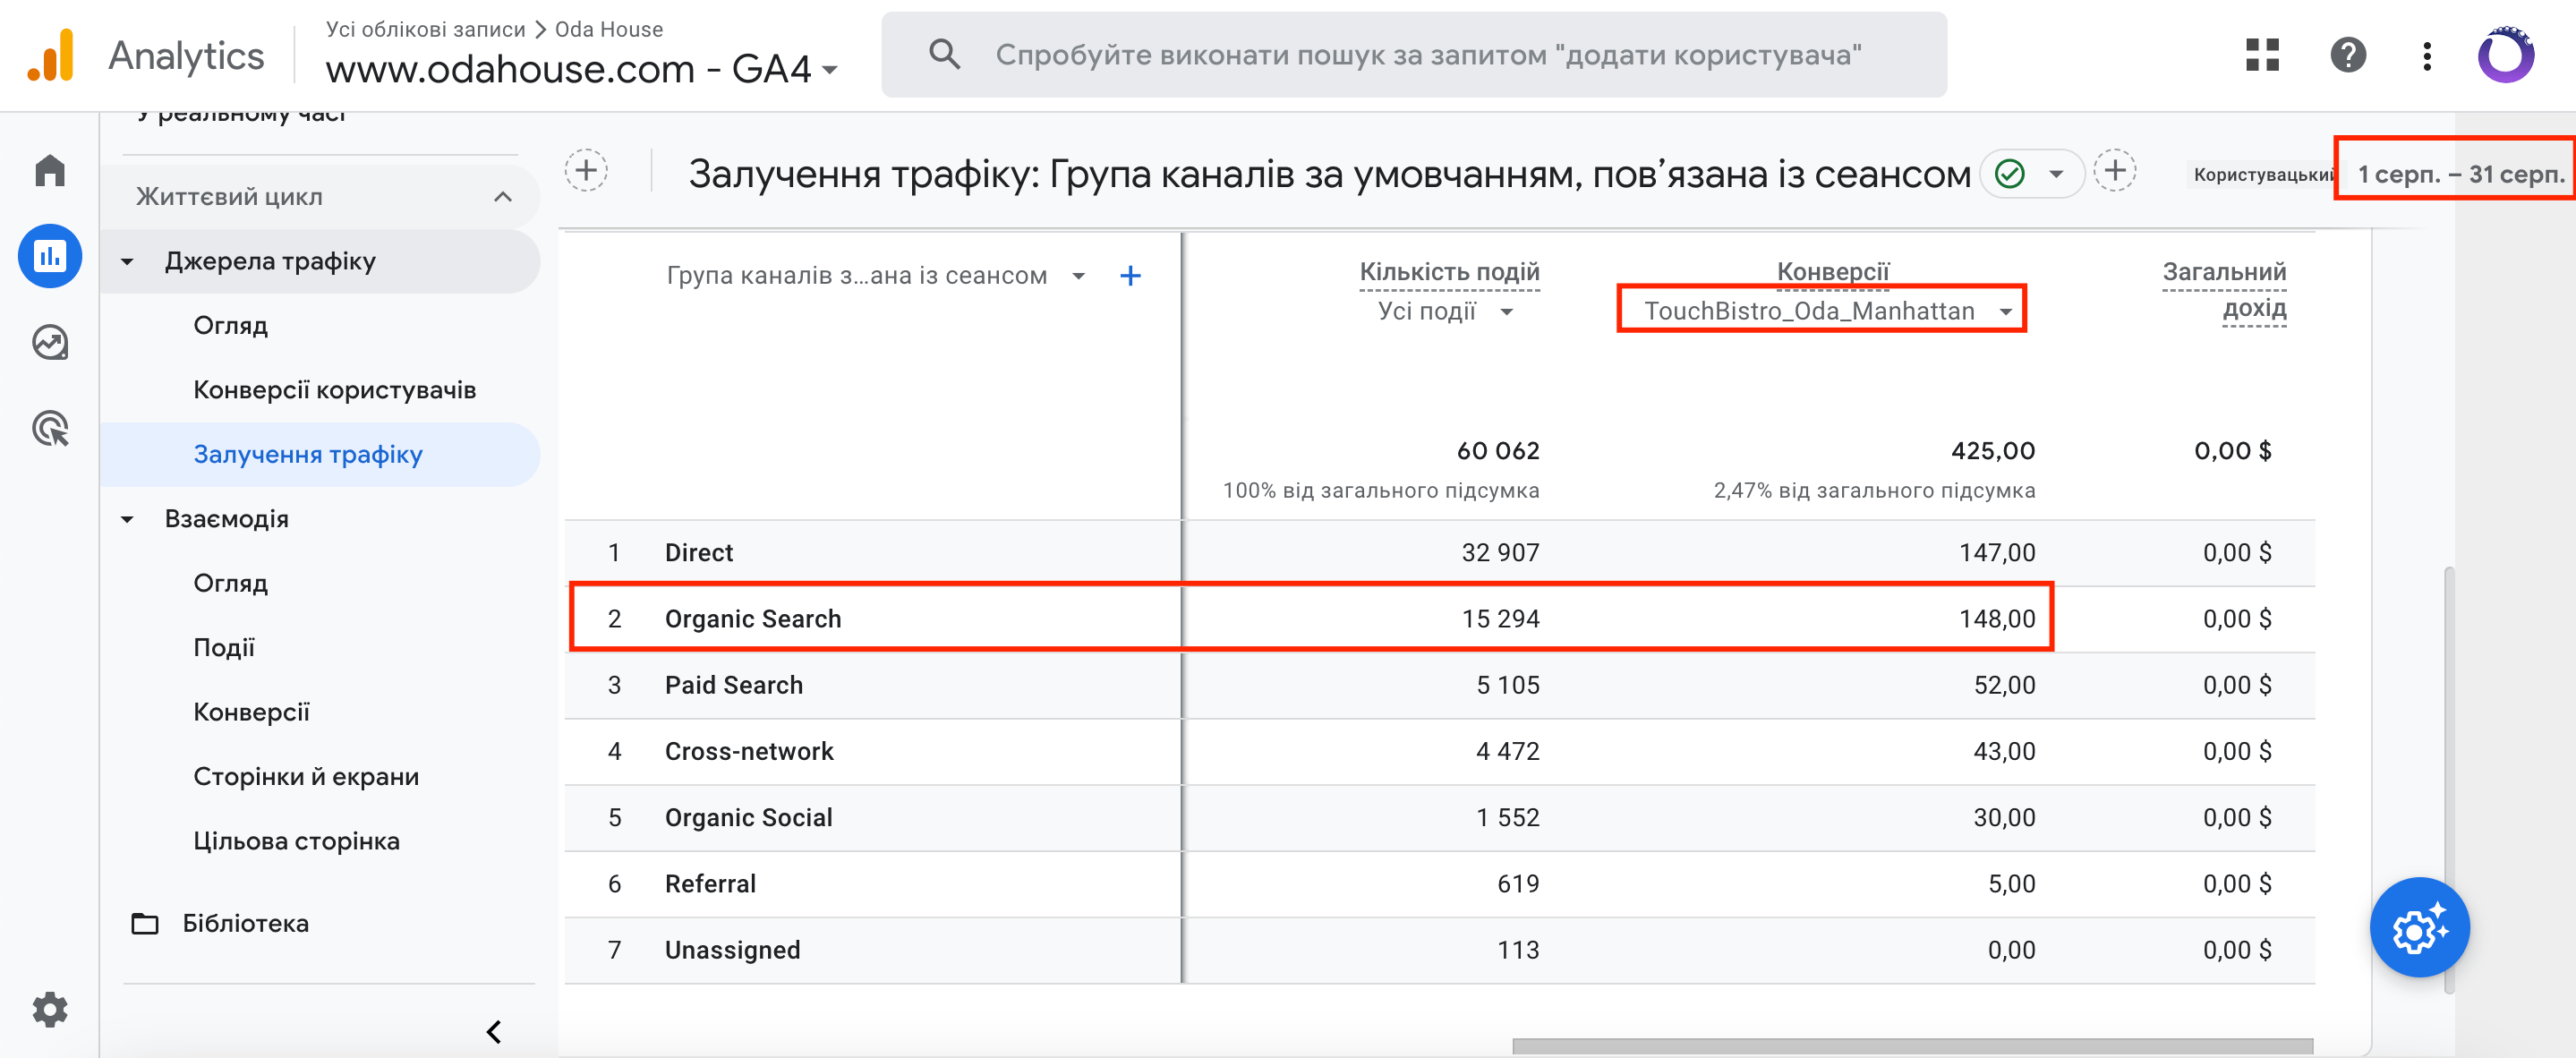The image size is (2576, 1058).
Task: Click the vertical page scrollbar
Action: [x=2448, y=780]
